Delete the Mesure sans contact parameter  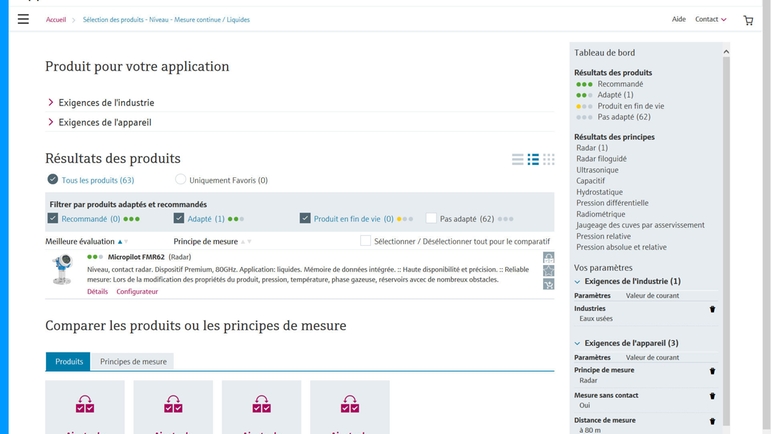(x=712, y=396)
